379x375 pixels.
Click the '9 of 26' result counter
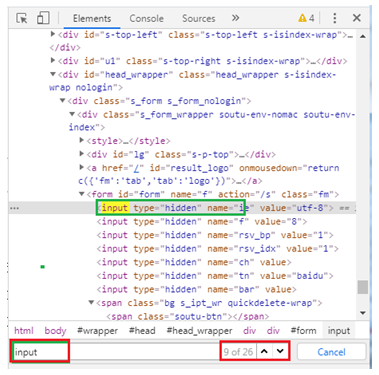(x=238, y=352)
